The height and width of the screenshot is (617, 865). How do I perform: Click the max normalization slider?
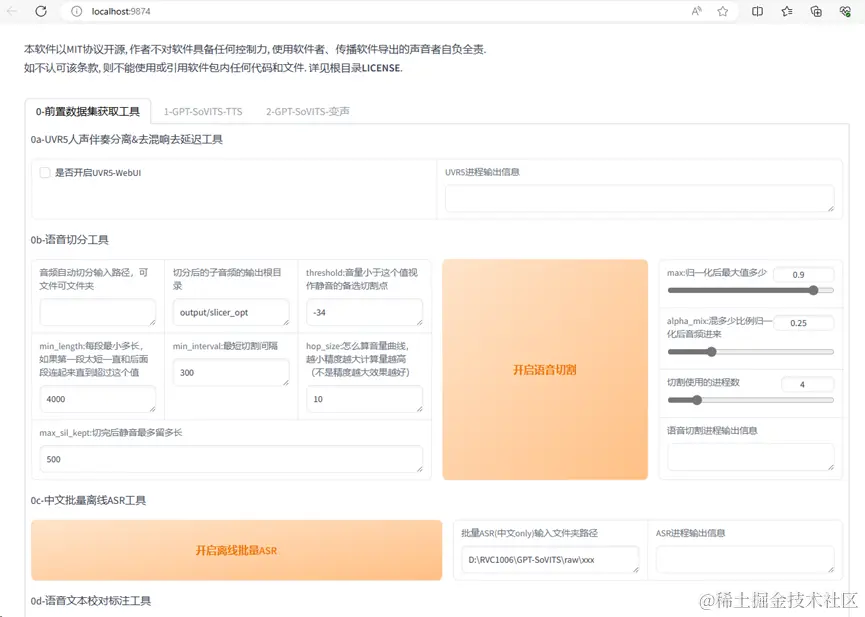[x=750, y=290]
